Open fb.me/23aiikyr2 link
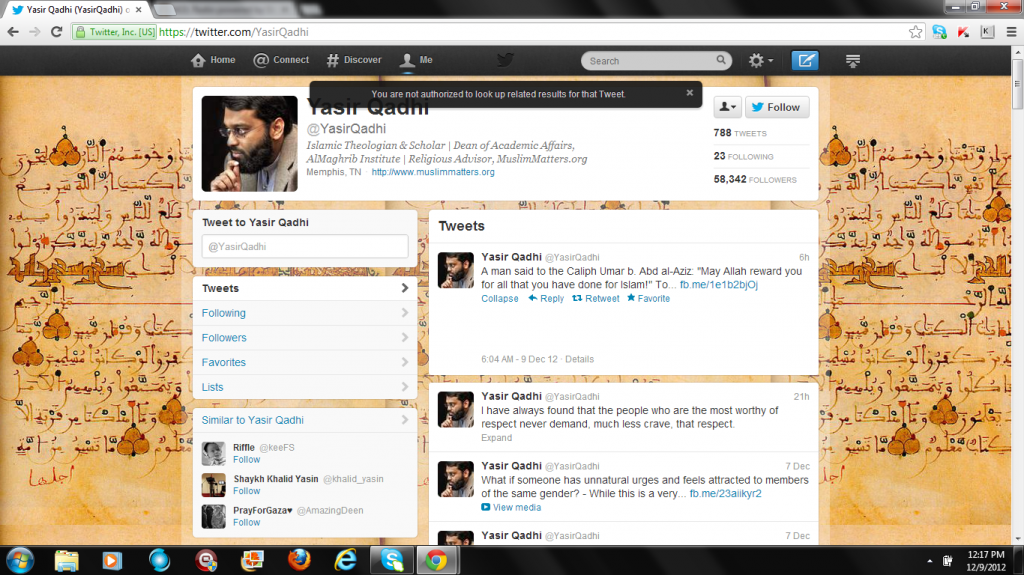Image resolution: width=1024 pixels, height=575 pixels. pos(726,494)
